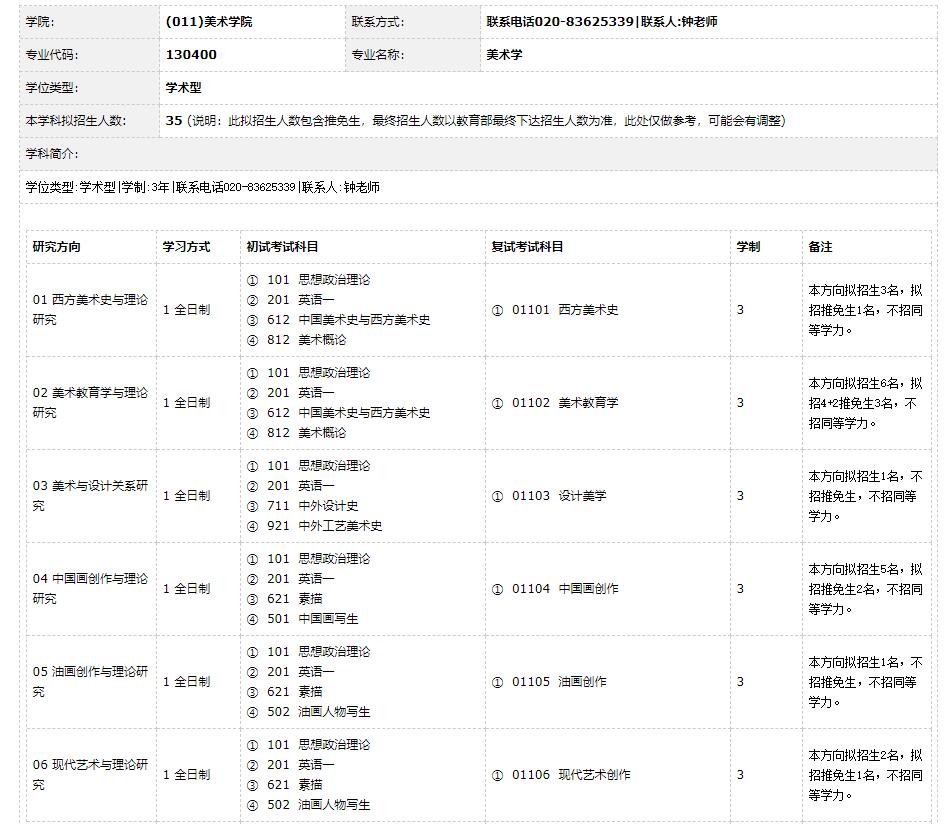Click the 学科简介 section label
Screen dimensions: 948x824
click(x=52, y=154)
